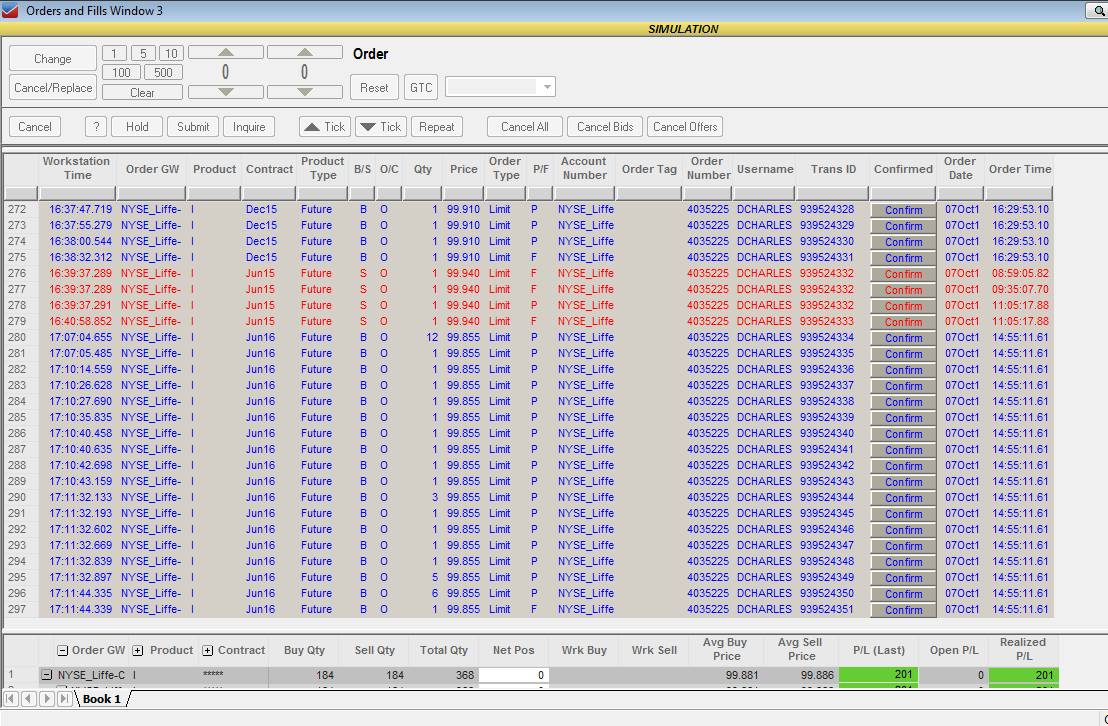Image resolution: width=1108 pixels, height=726 pixels.
Task: Set quantity preset 10
Action: 171,54
